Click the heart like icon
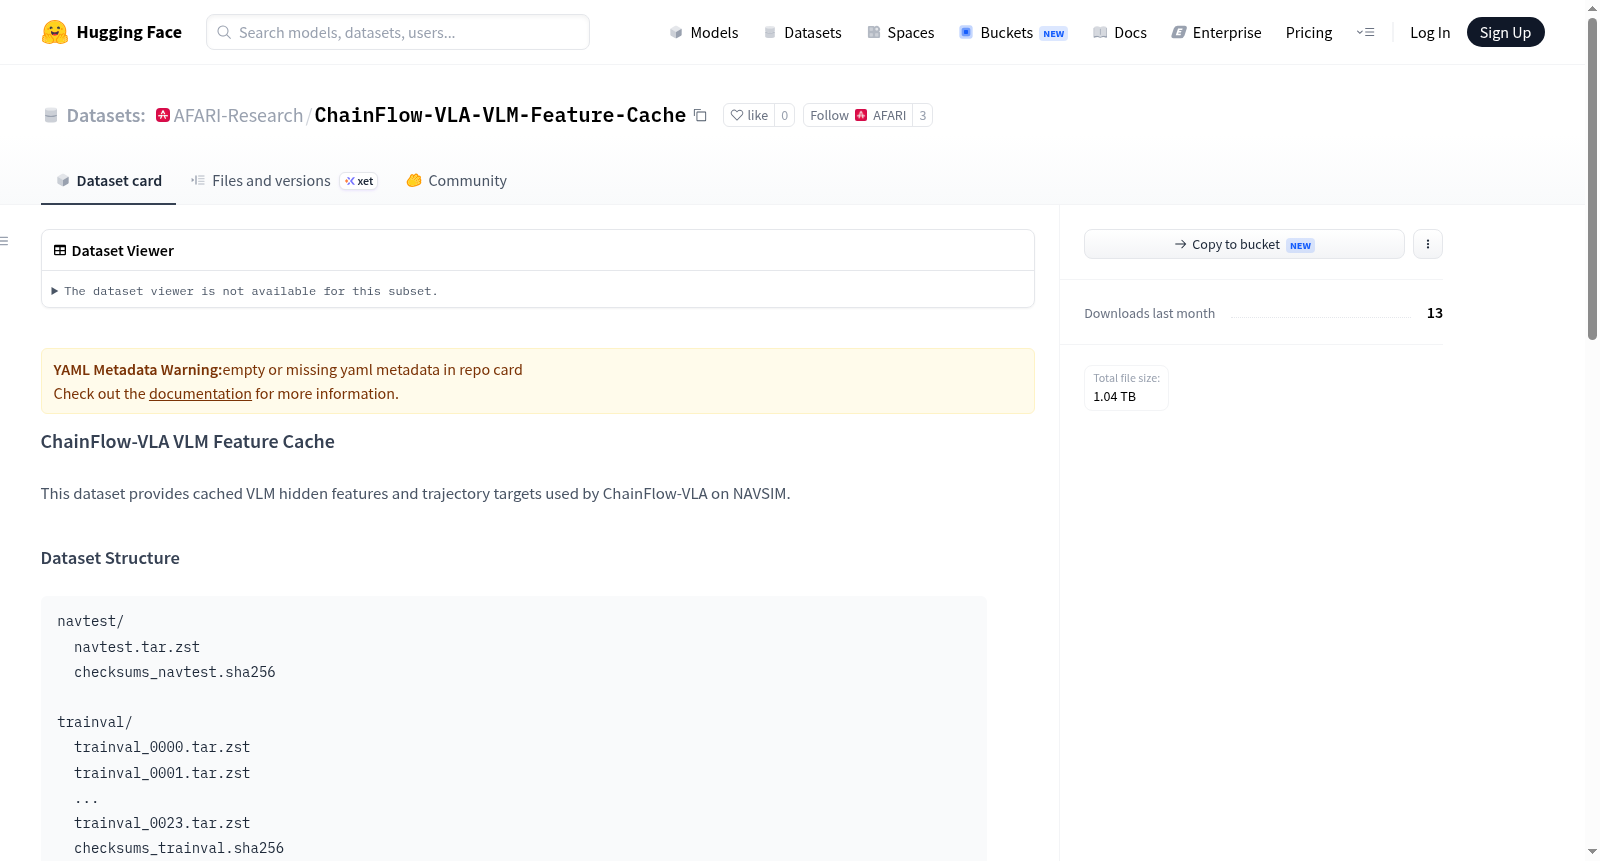 click(x=737, y=115)
